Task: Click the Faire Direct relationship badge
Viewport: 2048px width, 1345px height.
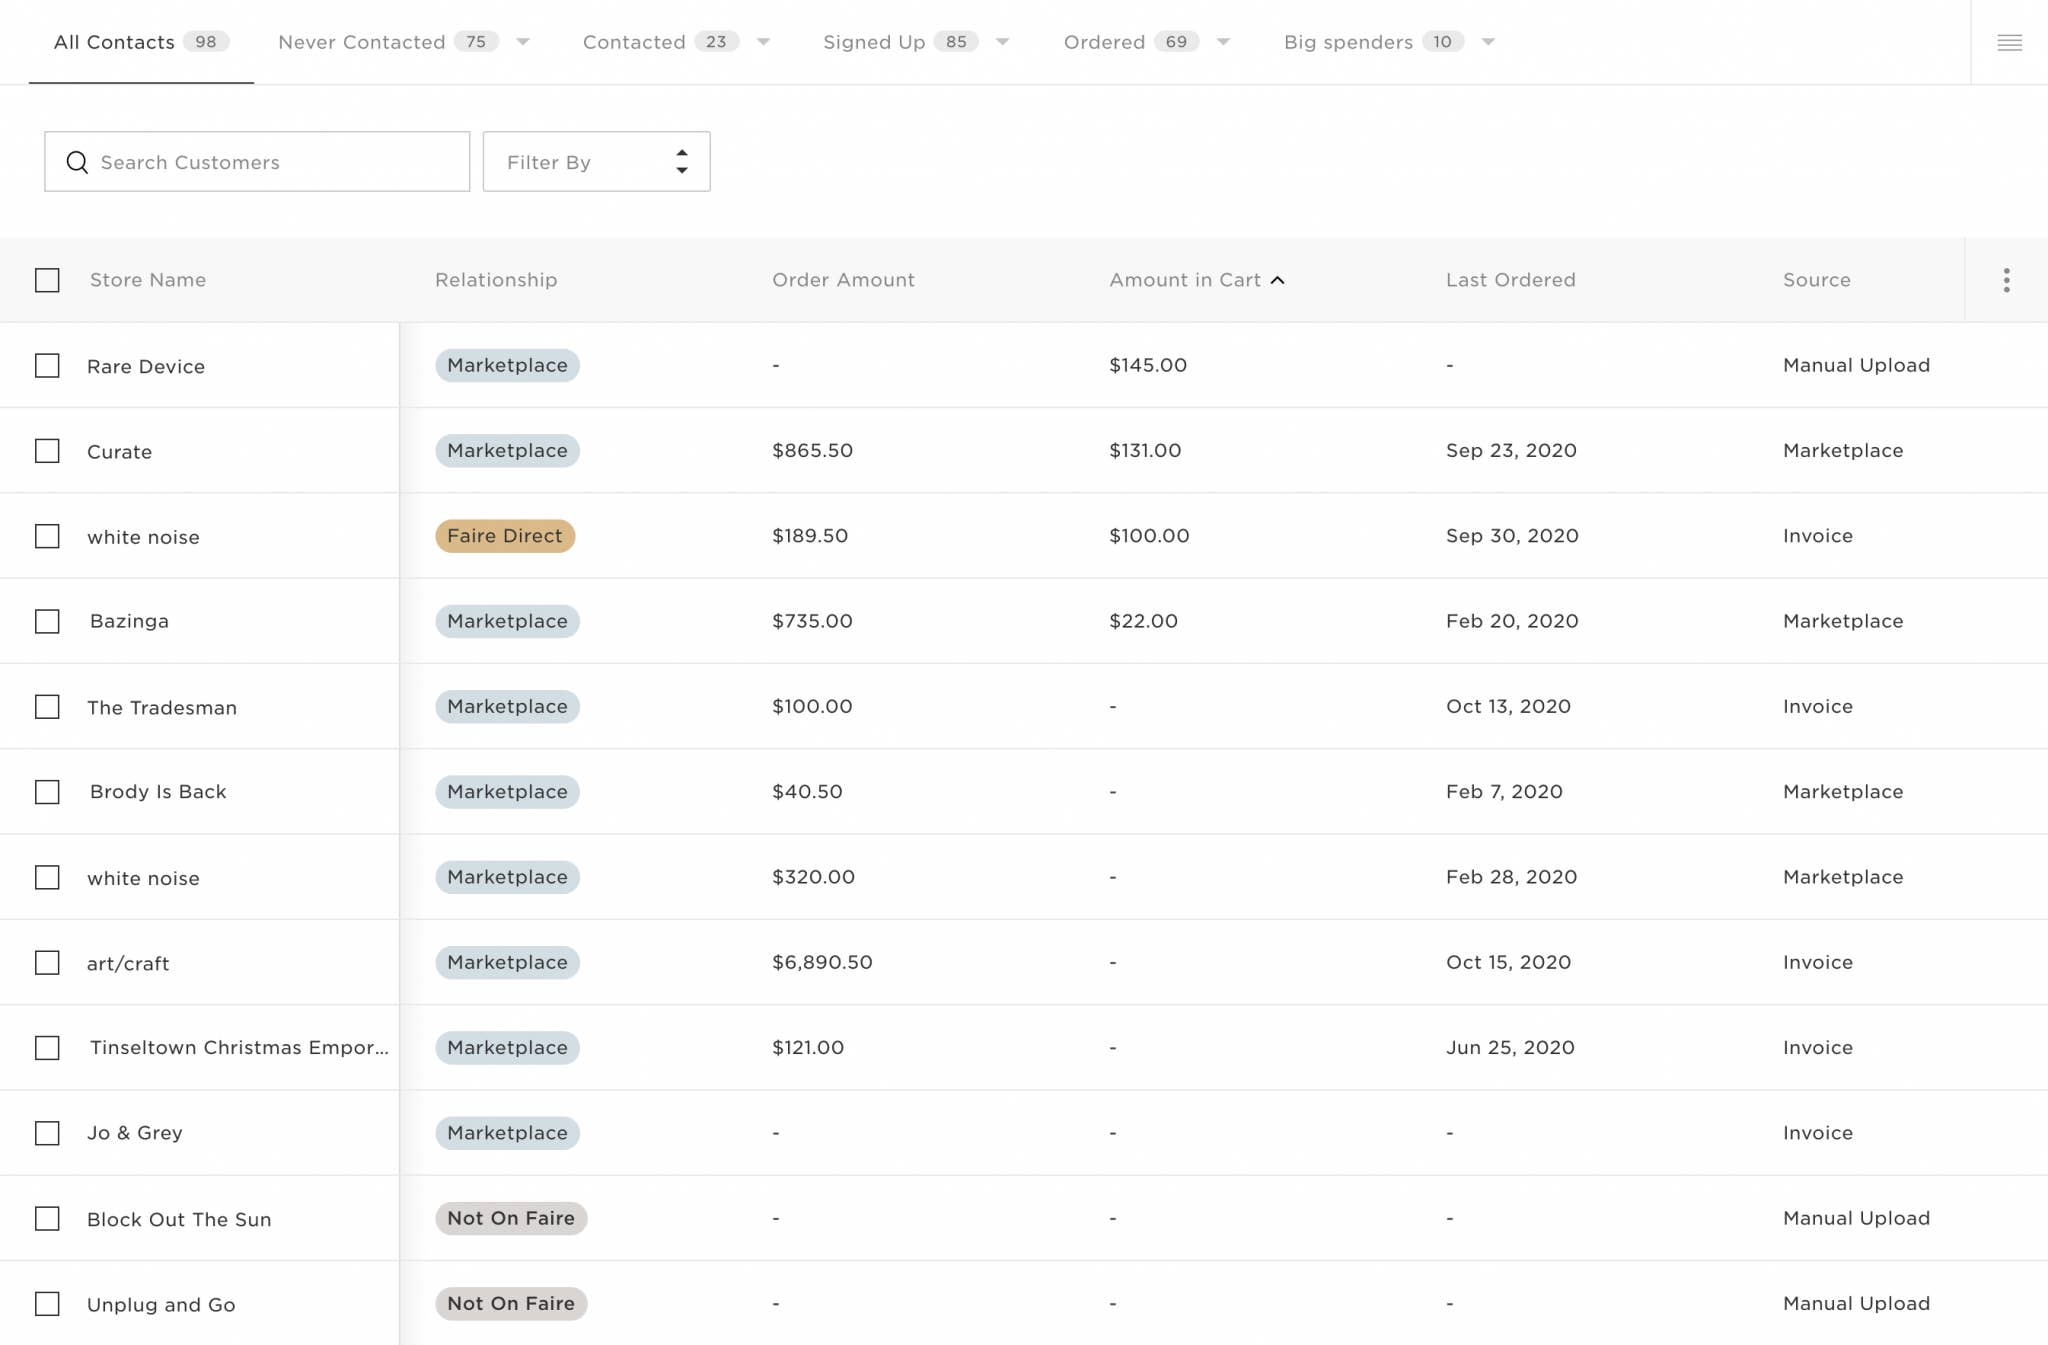Action: click(x=504, y=536)
